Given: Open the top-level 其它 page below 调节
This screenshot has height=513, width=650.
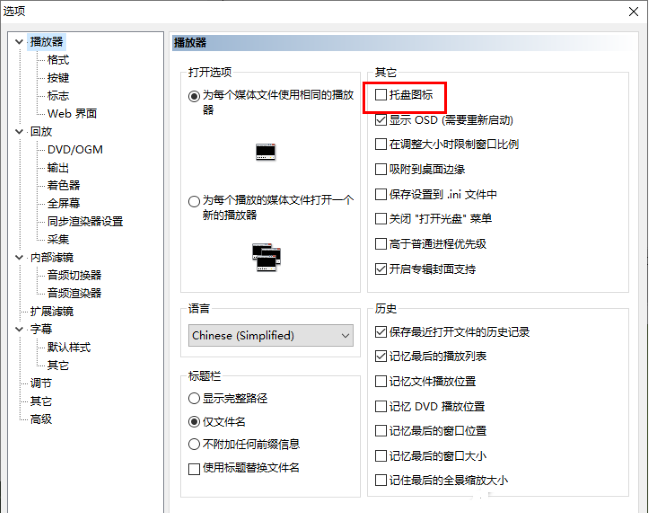Looking at the screenshot, I should coord(41,401).
